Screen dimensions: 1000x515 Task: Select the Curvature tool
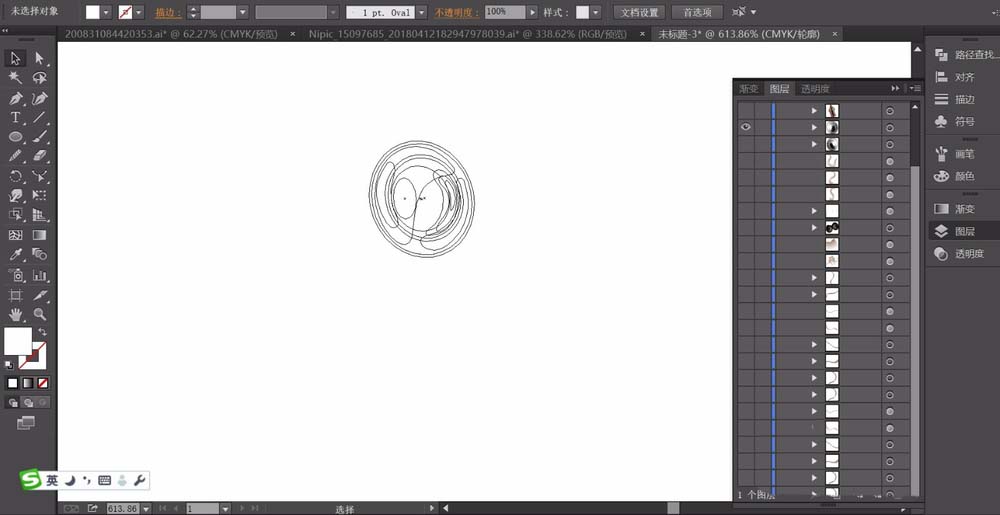pyautogui.click(x=40, y=98)
